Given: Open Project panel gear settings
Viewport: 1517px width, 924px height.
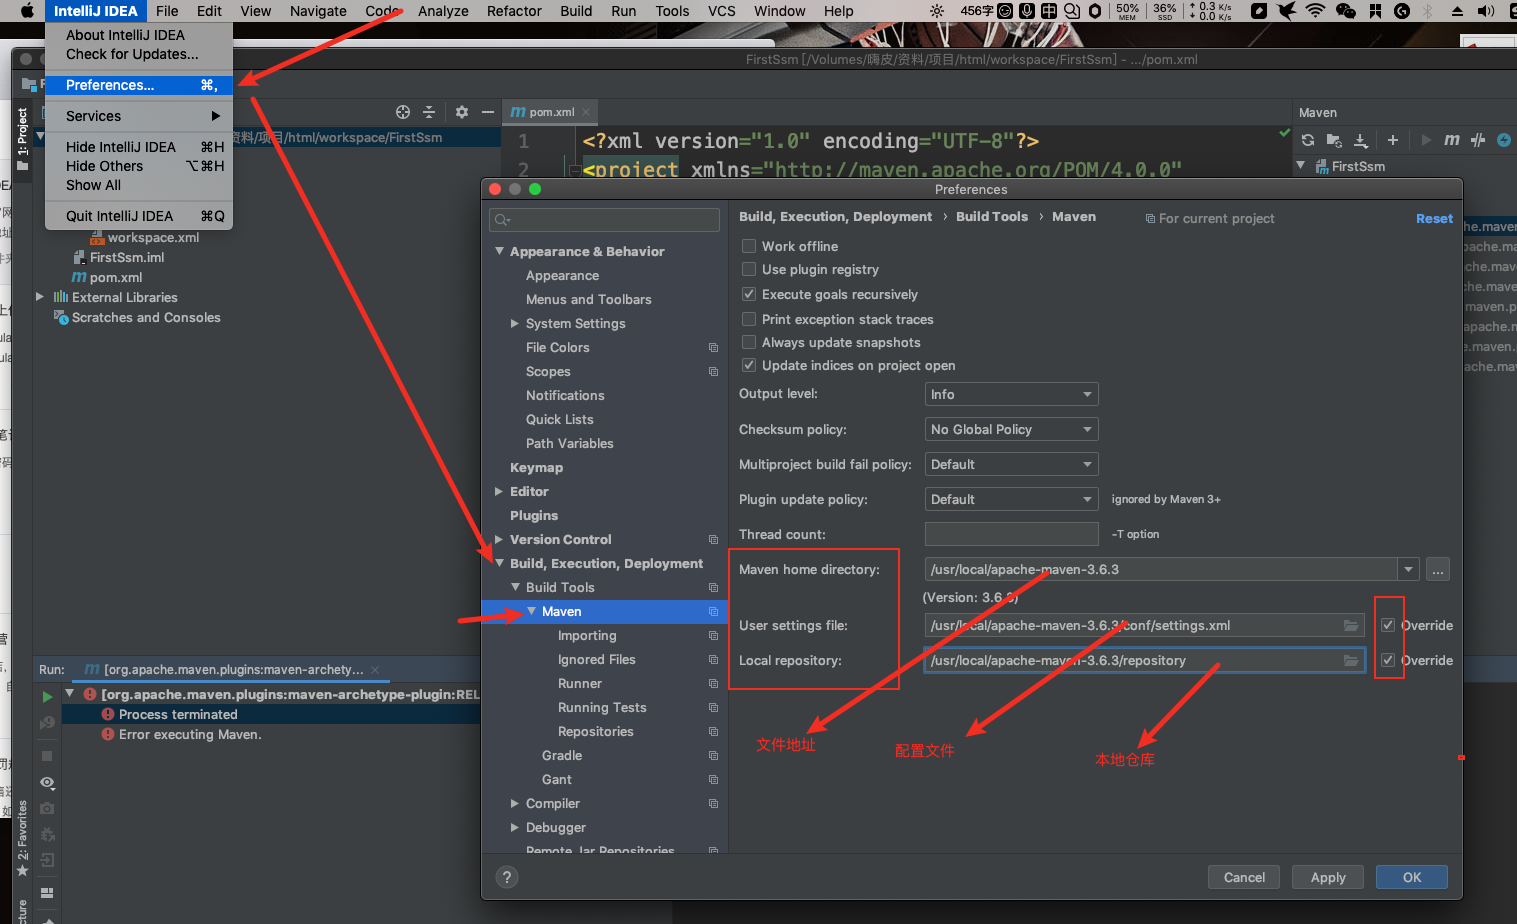Looking at the screenshot, I should pos(462,112).
